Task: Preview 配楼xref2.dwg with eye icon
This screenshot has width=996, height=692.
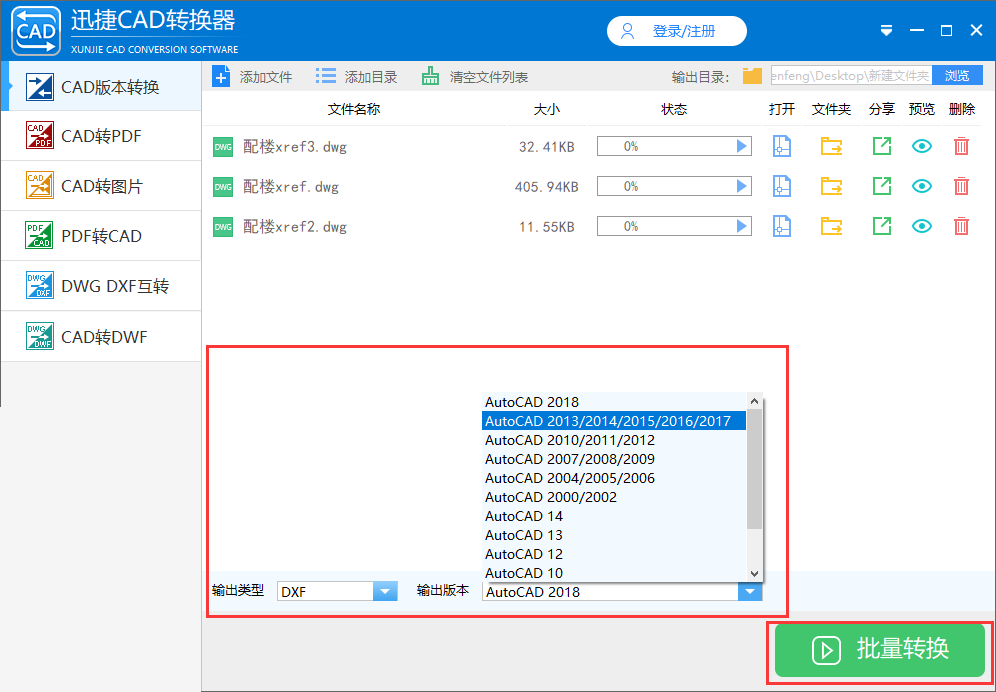Action: (x=922, y=226)
